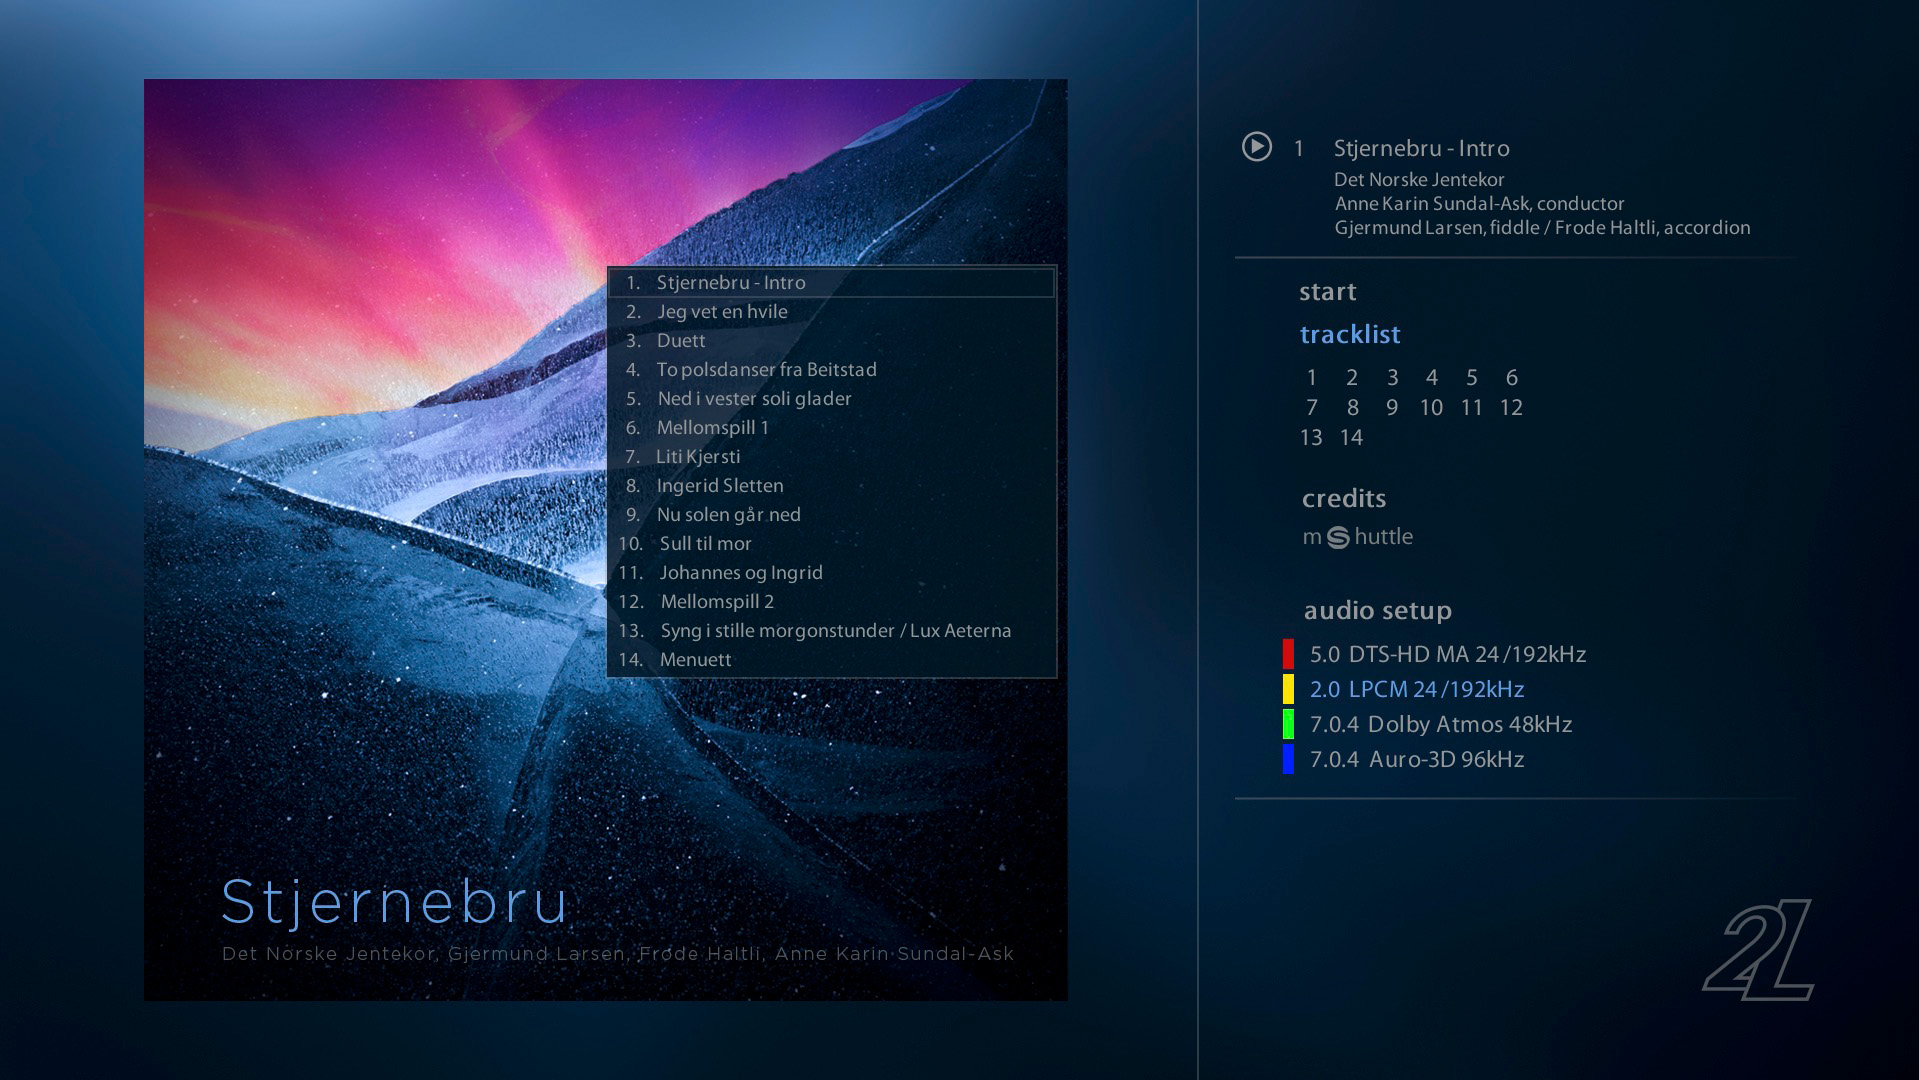
Task: Click the S logo in mShuttle
Action: tap(1338, 538)
